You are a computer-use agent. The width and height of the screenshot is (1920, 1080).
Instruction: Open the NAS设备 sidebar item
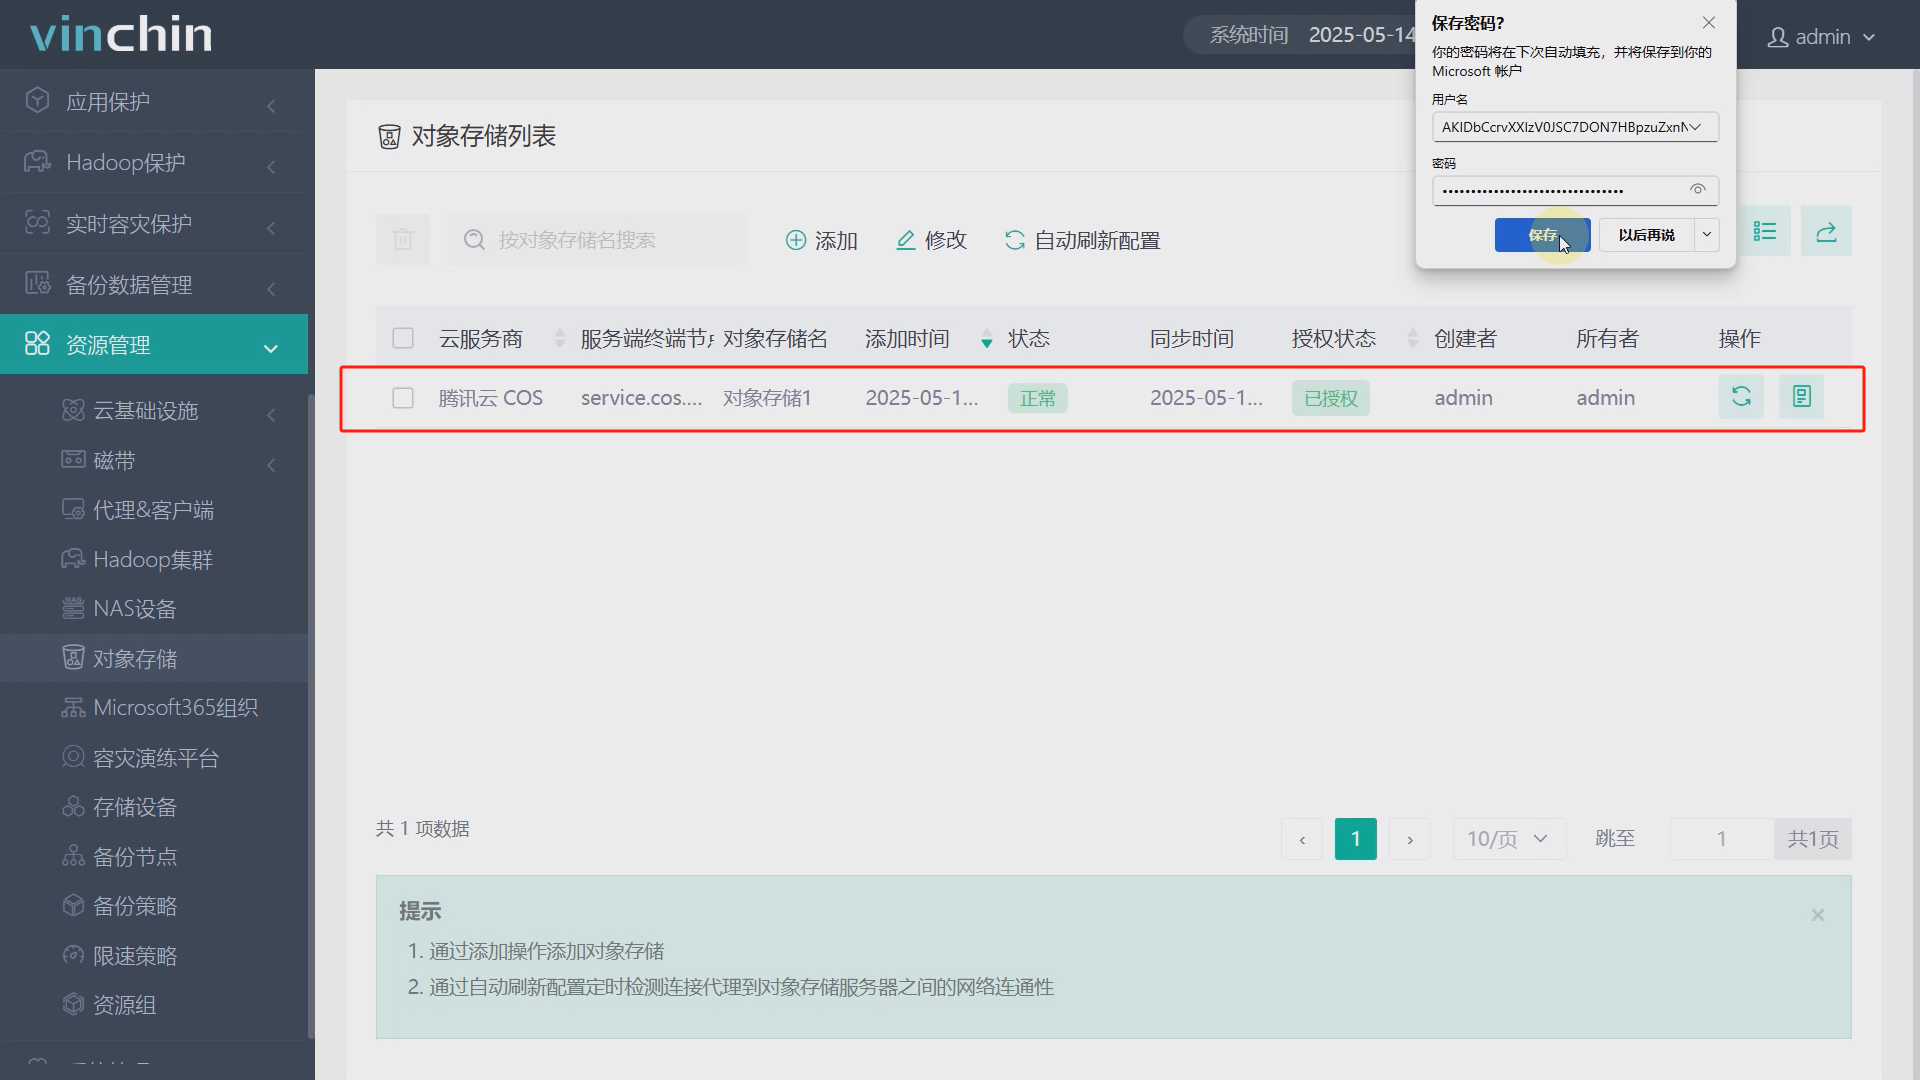tap(134, 609)
